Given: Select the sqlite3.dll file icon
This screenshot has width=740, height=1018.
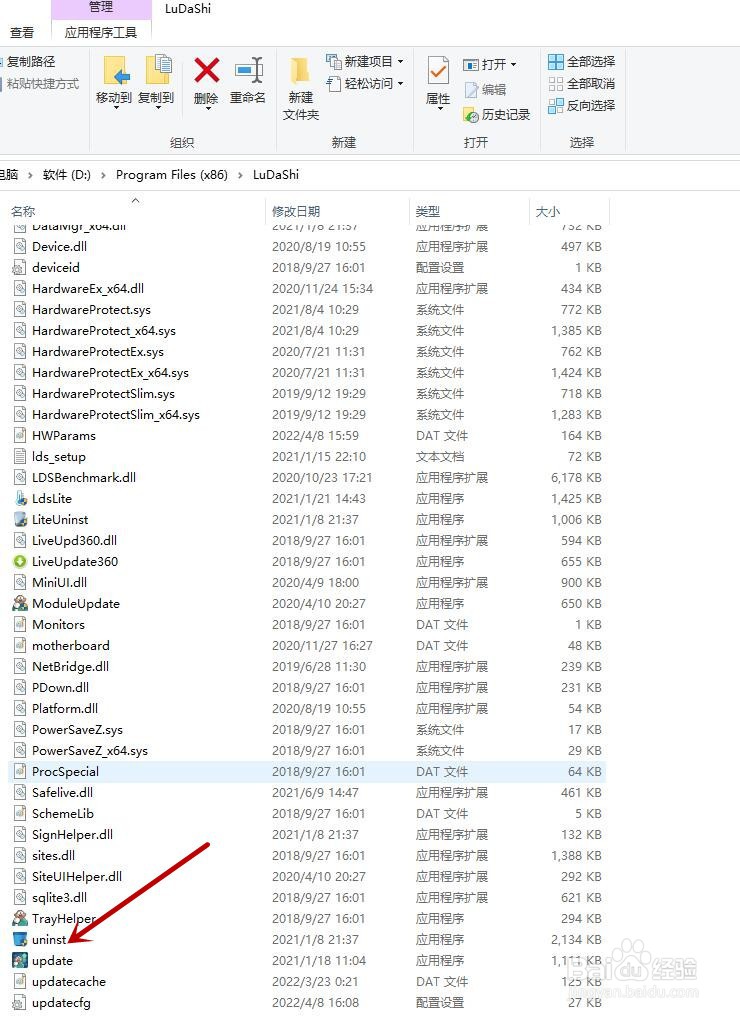Looking at the screenshot, I should click(20, 897).
